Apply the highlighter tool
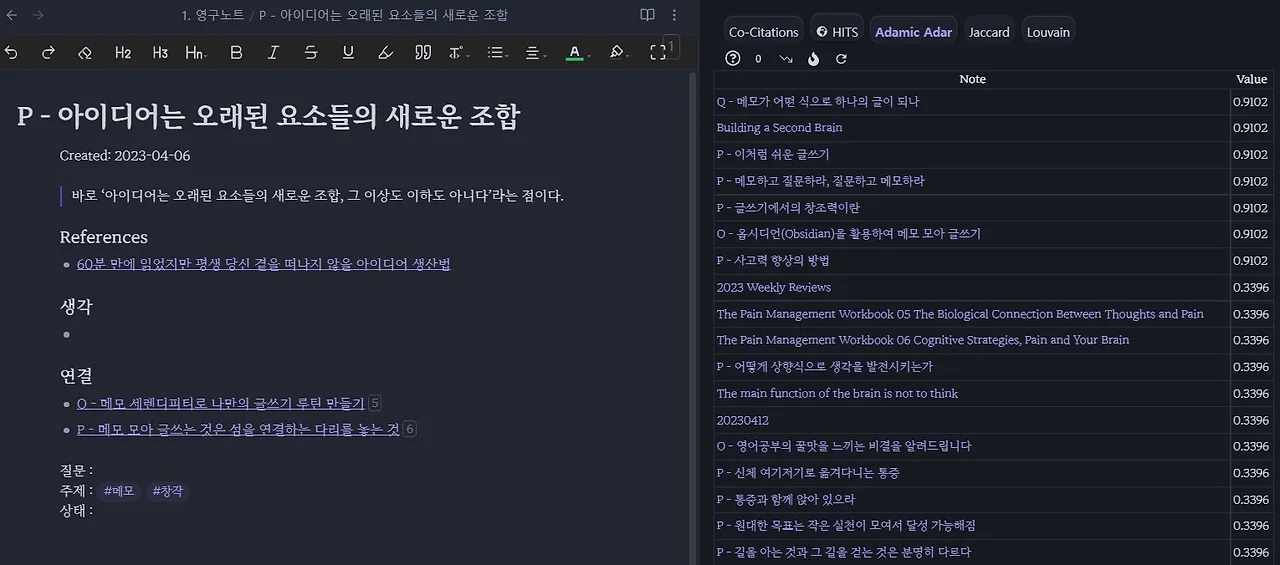The height and width of the screenshot is (565, 1280). coord(385,52)
